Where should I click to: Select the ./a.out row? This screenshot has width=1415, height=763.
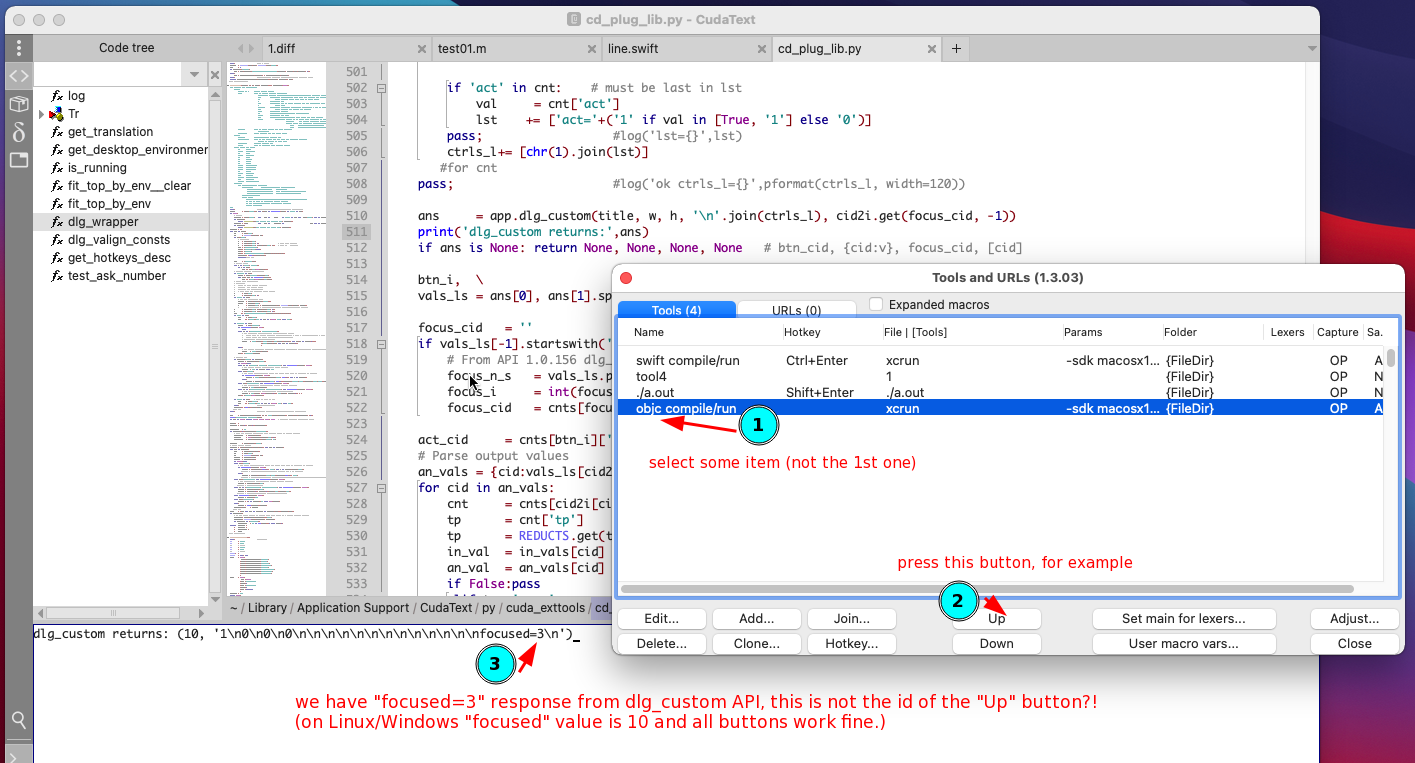[x=1000, y=392]
